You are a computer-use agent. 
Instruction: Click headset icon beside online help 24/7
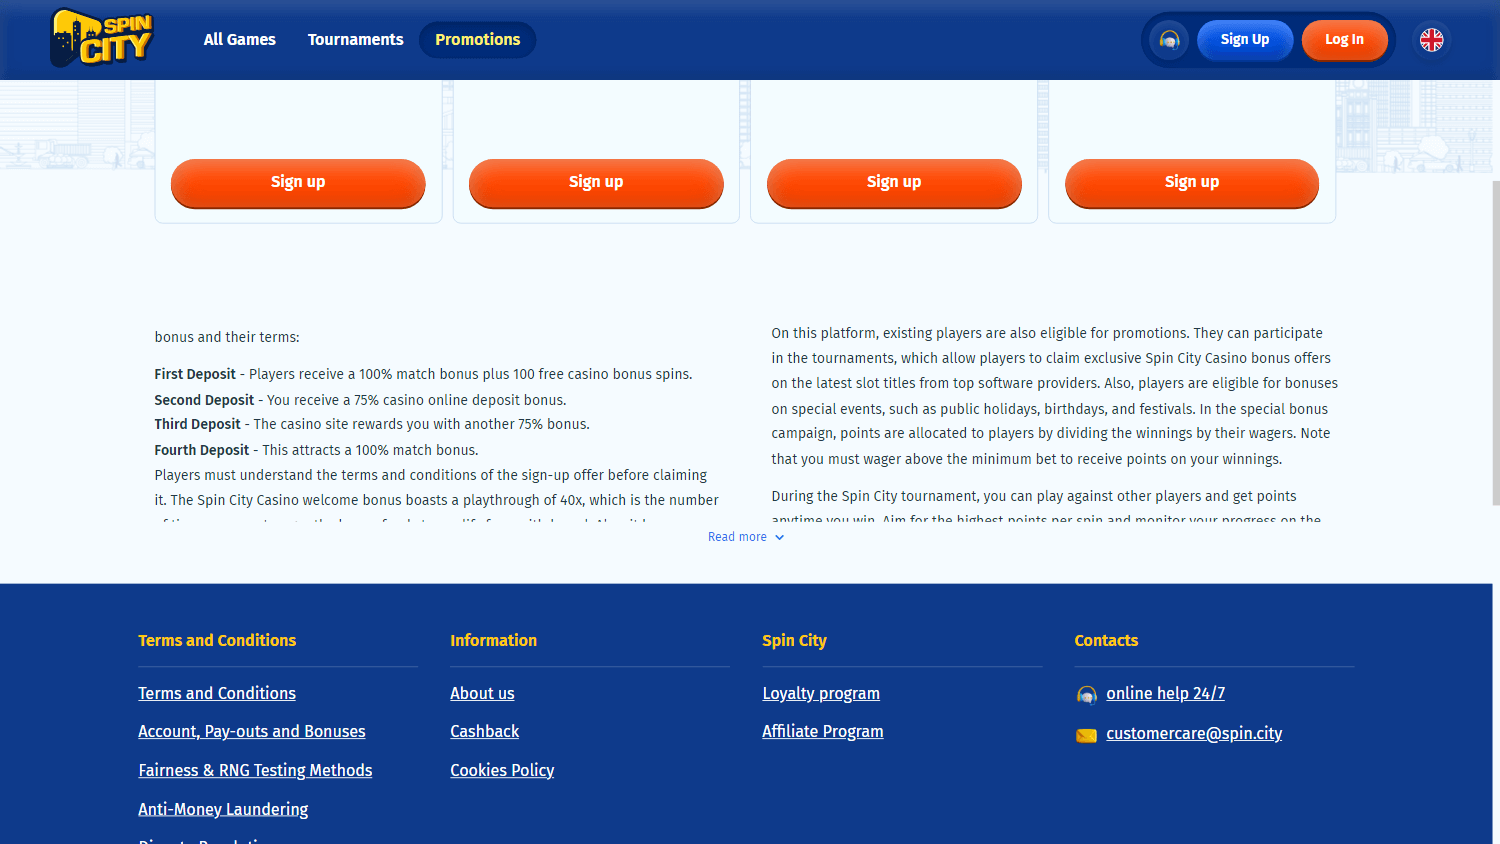tap(1086, 695)
